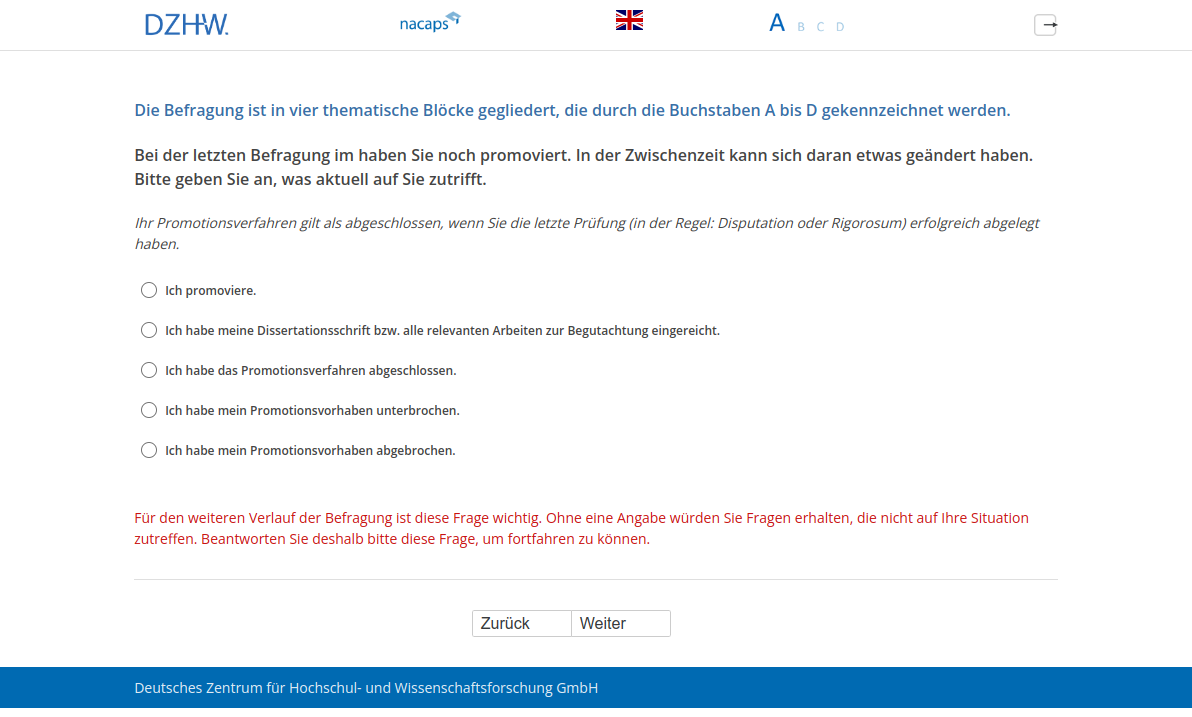Select the 'Ich promoviere.' radio button
Image resolution: width=1192 pixels, height=717 pixels.
coord(149,290)
